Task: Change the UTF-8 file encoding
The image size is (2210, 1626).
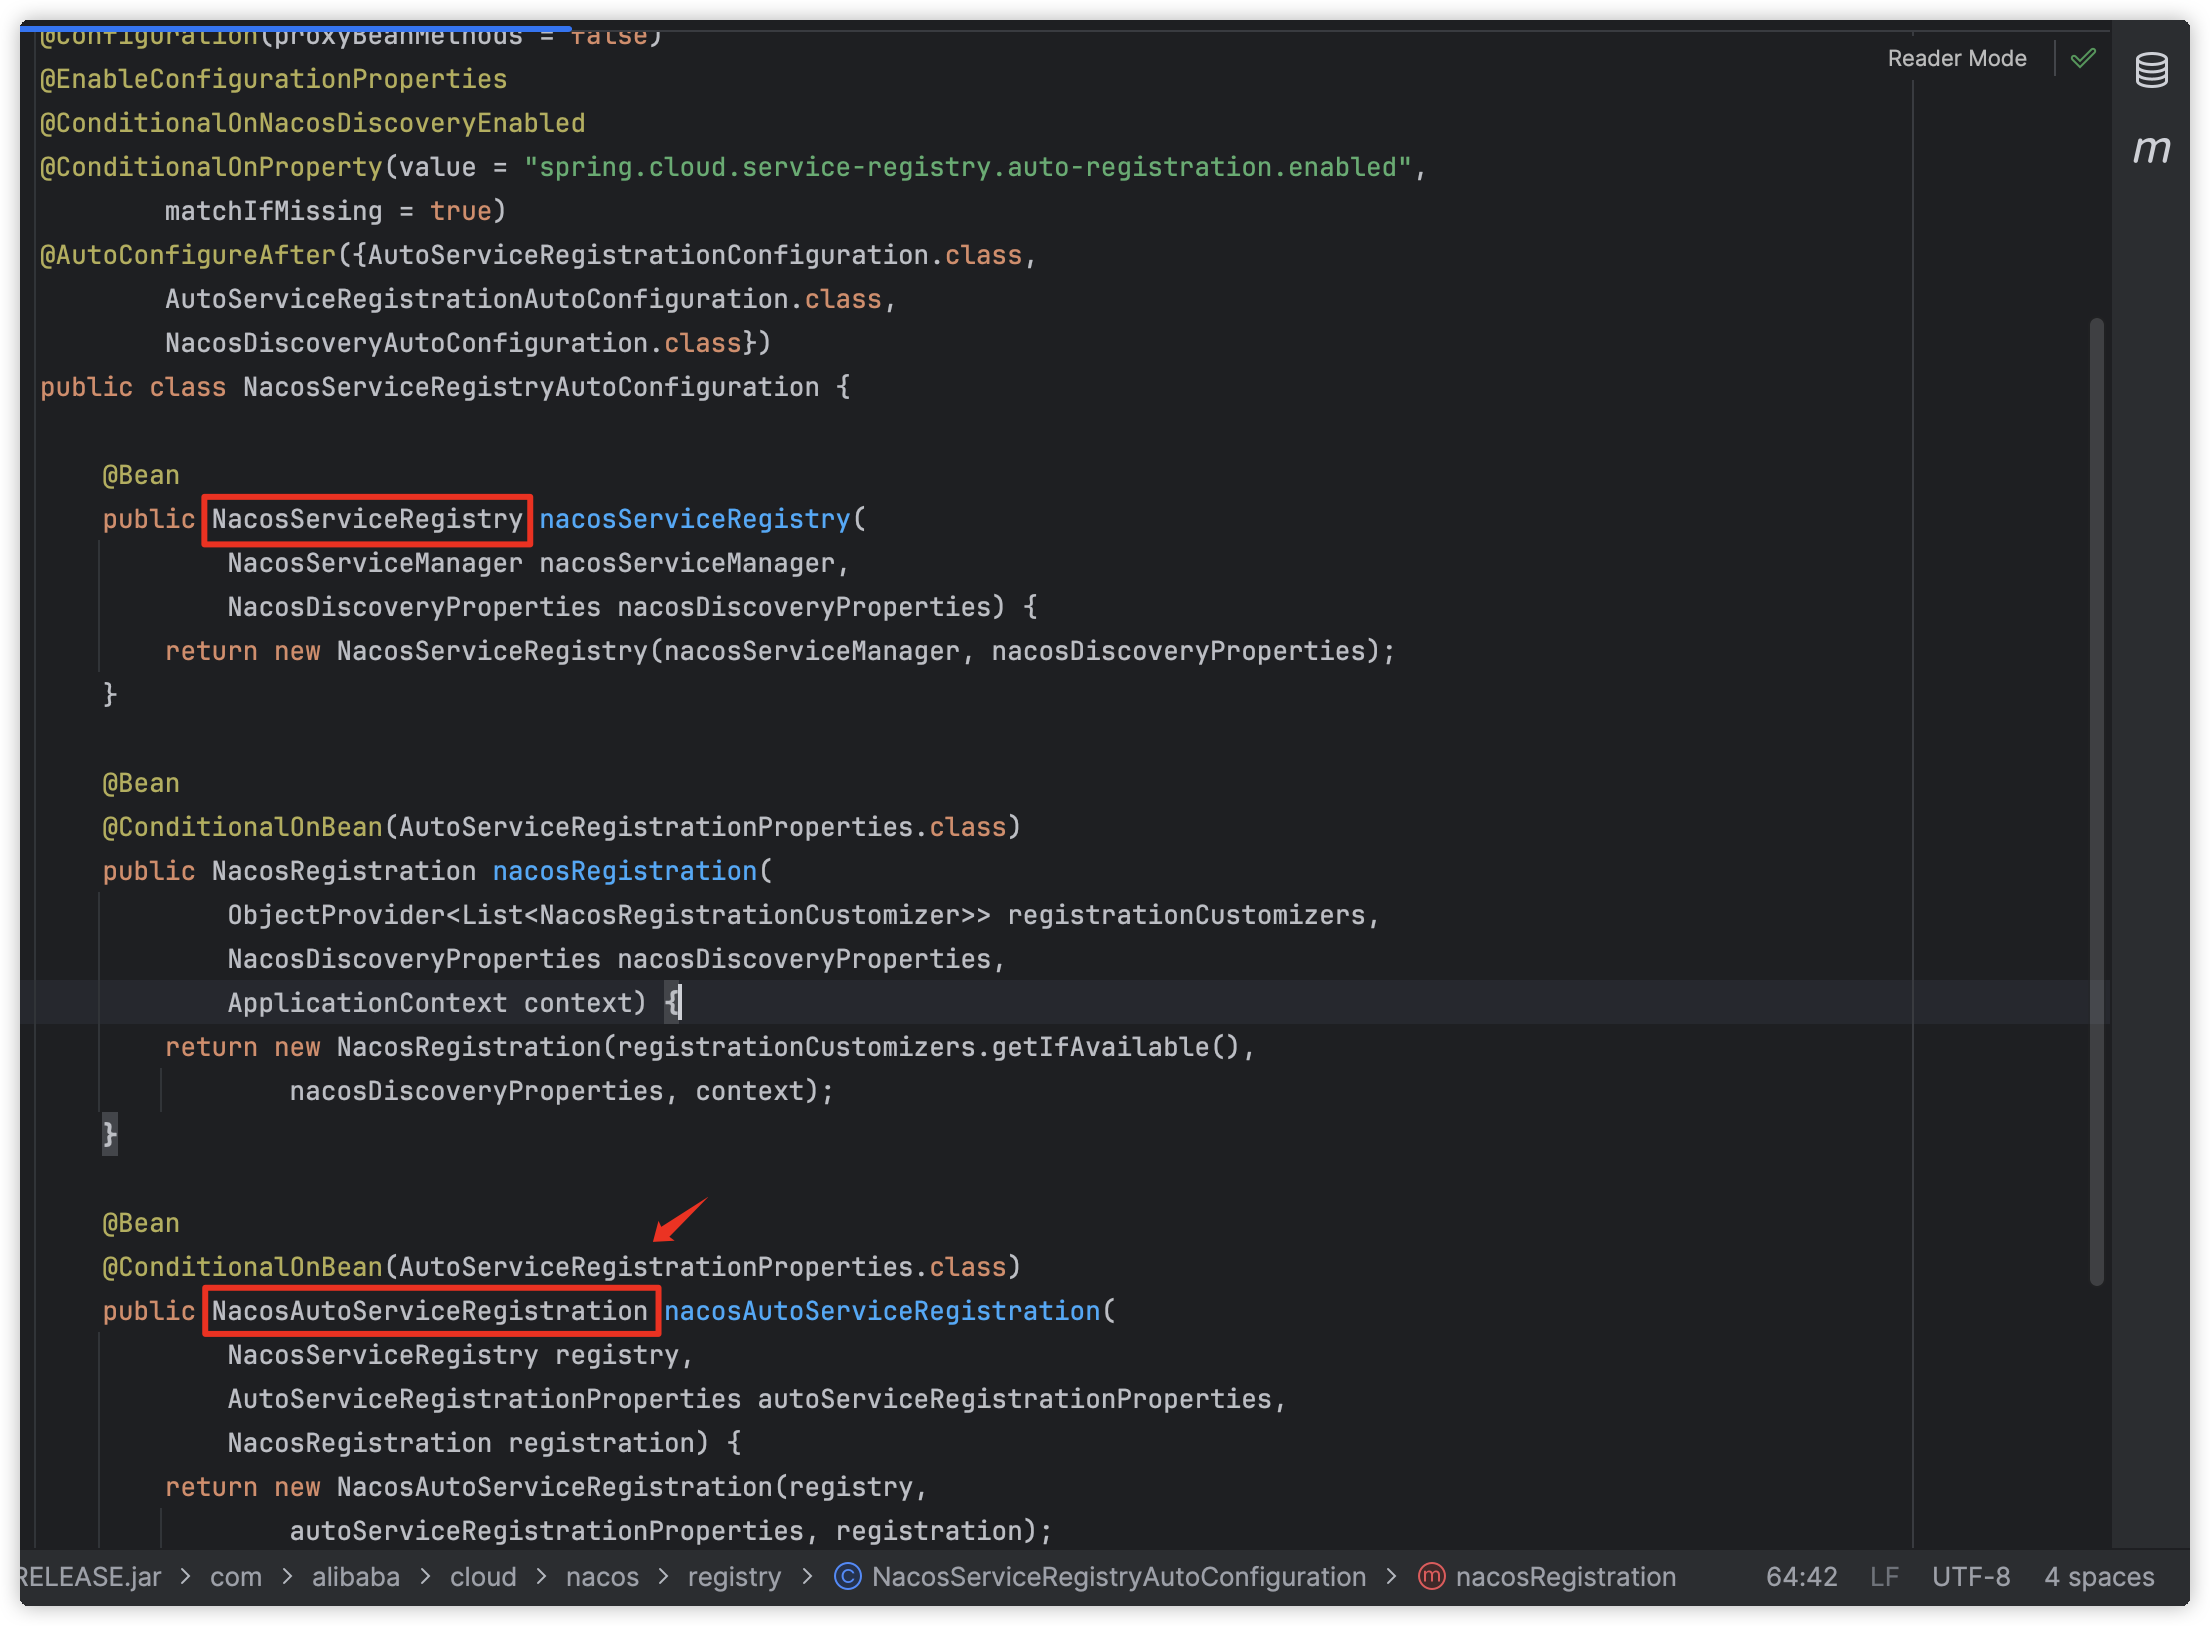Action: (1970, 1576)
